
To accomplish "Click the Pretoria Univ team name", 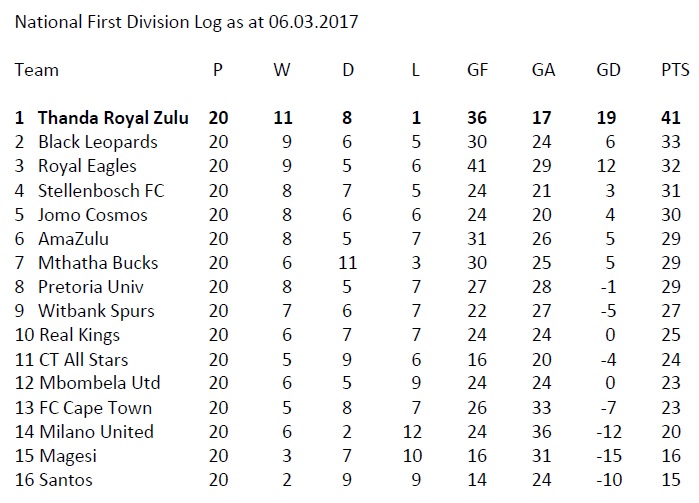I will 93,287.
